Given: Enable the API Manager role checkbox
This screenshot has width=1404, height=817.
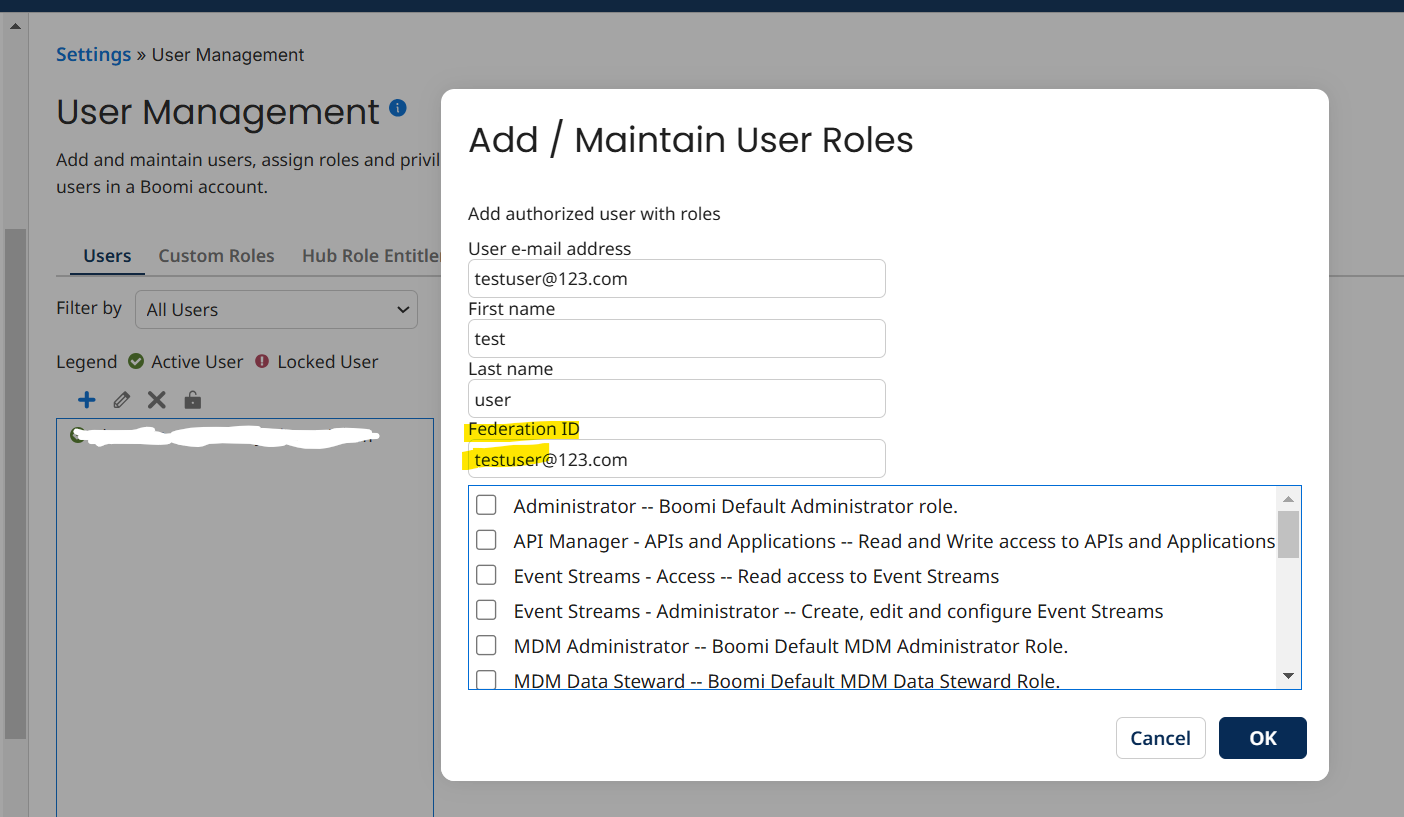Looking at the screenshot, I should point(486,540).
